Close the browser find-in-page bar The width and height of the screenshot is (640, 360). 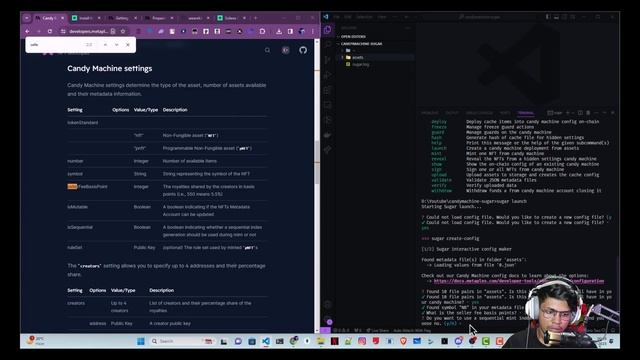(x=128, y=44)
